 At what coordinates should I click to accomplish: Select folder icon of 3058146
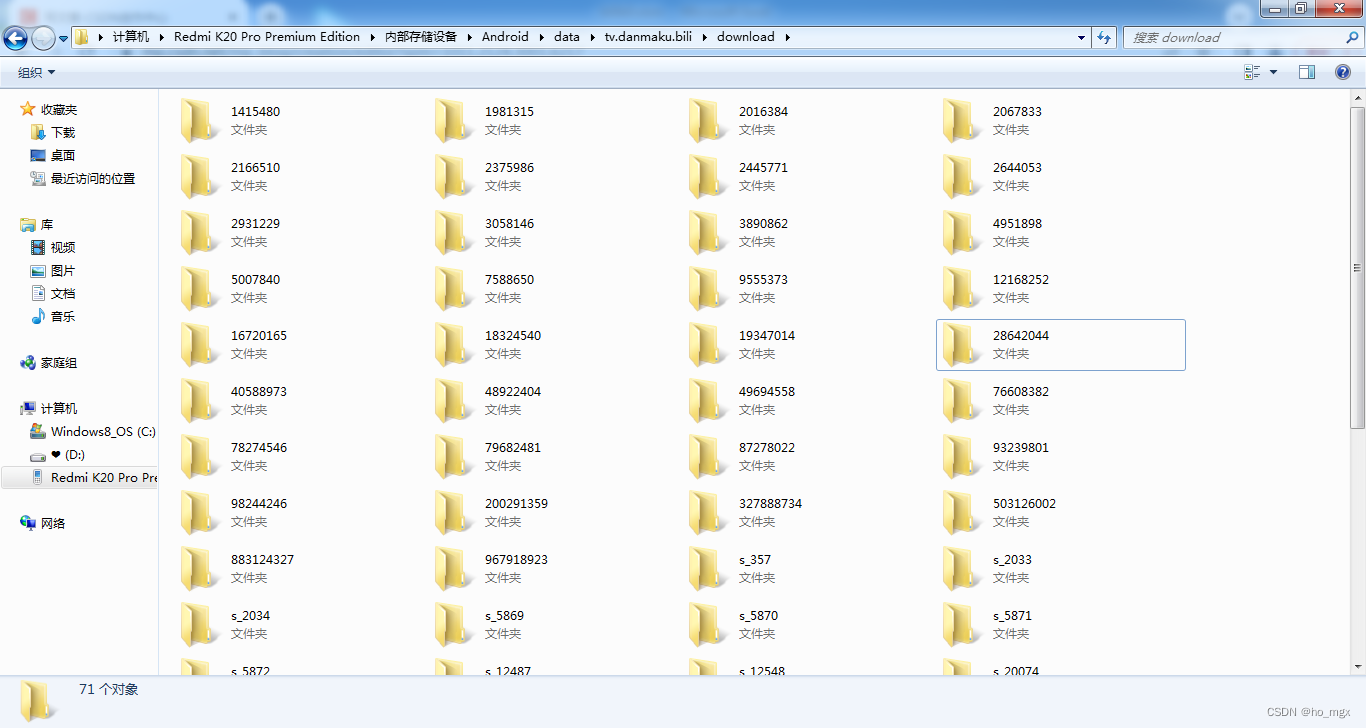[454, 233]
